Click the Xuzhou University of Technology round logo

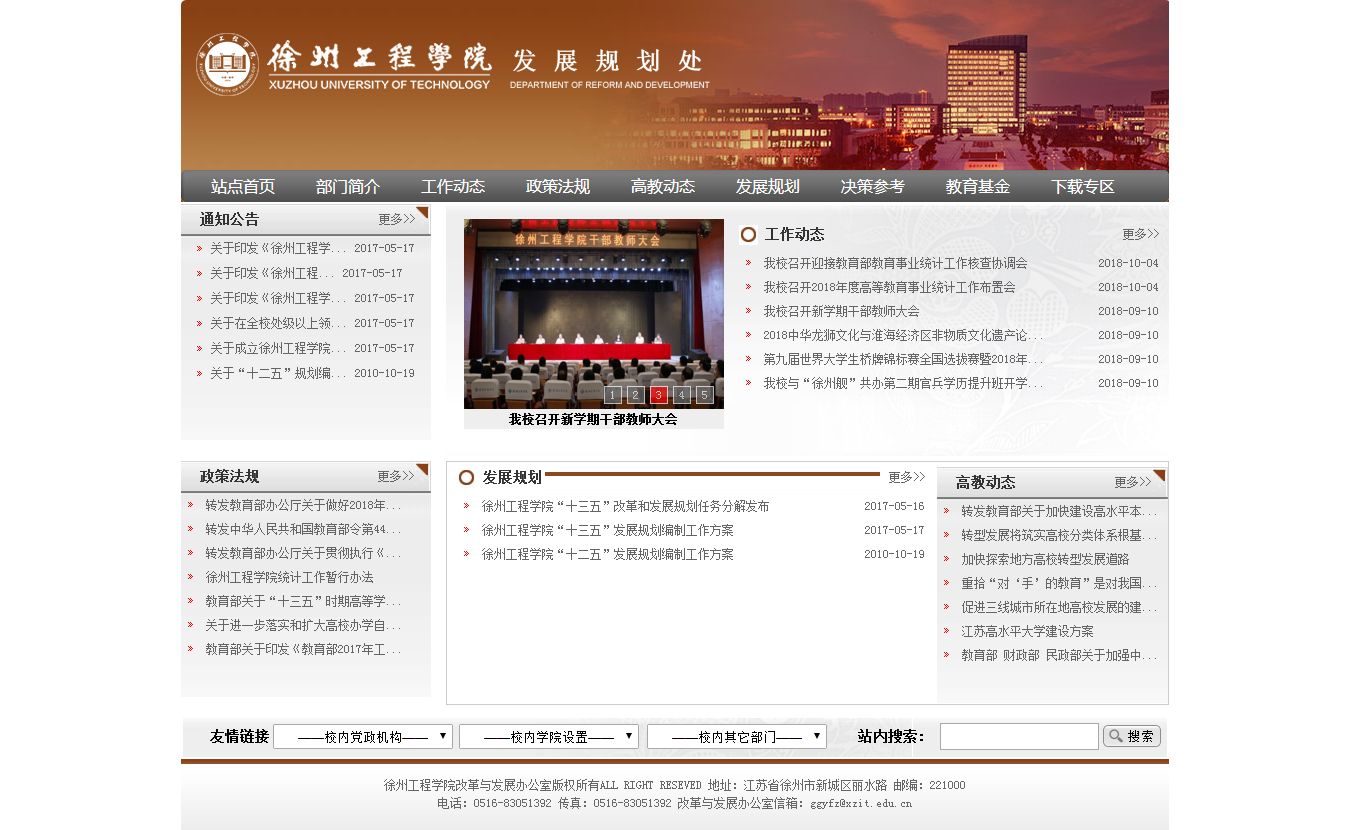(227, 64)
